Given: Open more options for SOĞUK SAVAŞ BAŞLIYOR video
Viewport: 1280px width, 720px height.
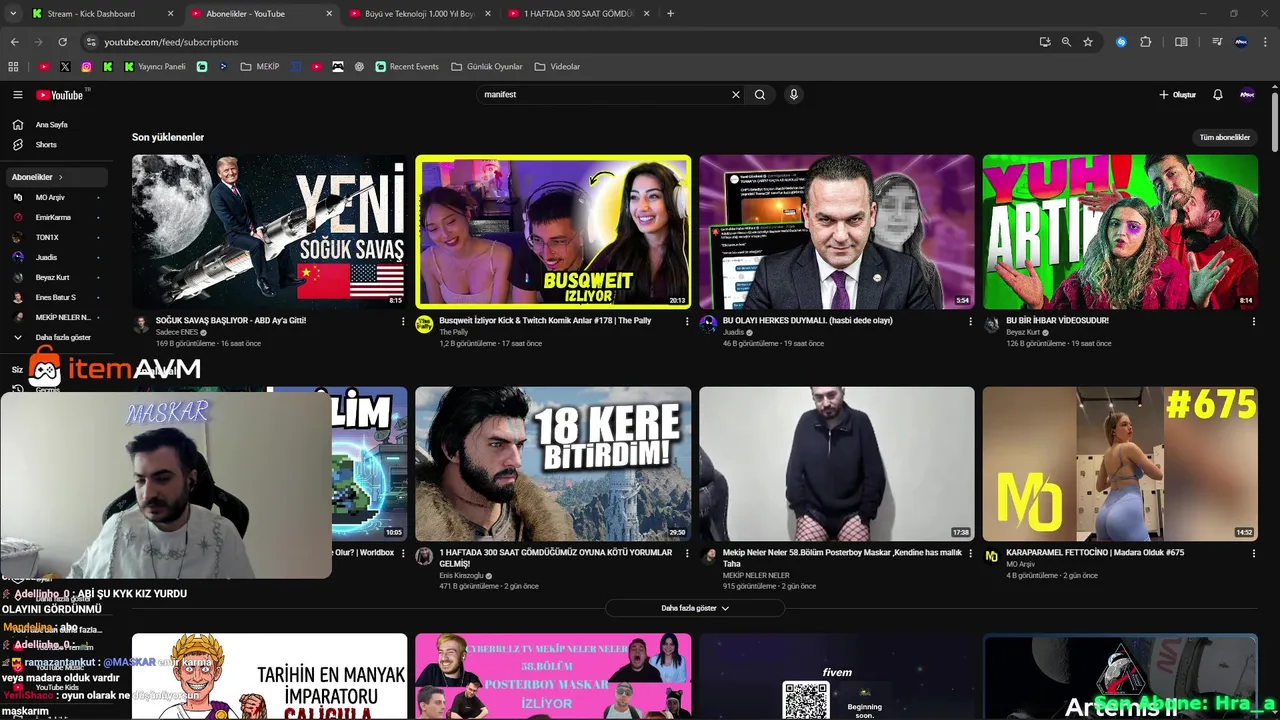Looking at the screenshot, I should click(x=403, y=322).
